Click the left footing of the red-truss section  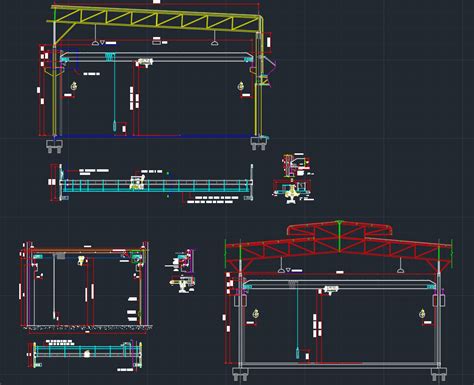241,374
